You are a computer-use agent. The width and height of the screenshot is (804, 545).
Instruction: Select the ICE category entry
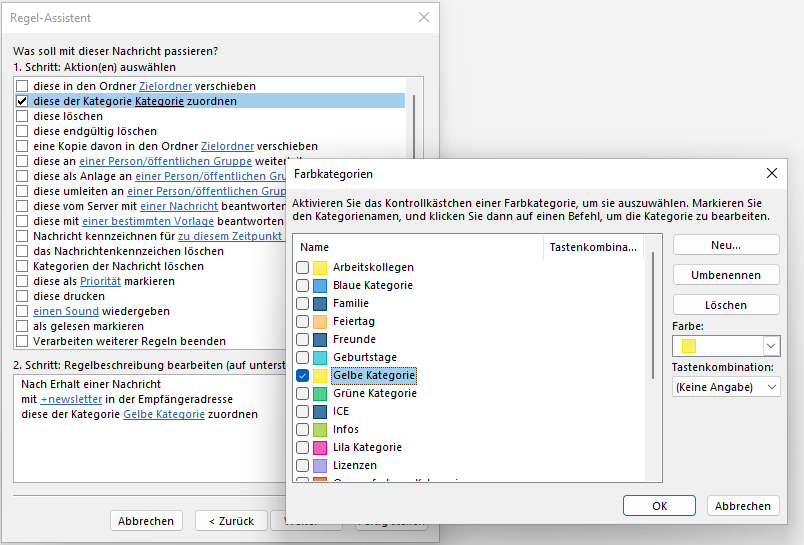tap(343, 412)
